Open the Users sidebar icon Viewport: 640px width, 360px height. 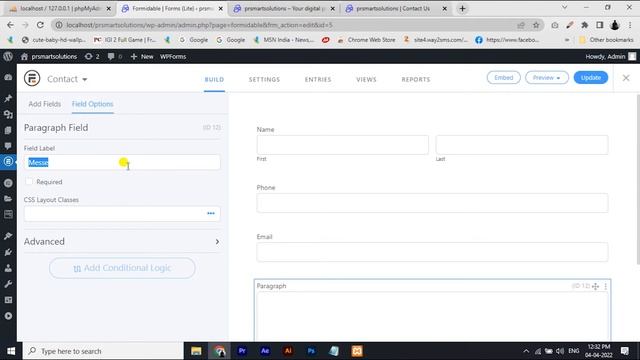click(x=8, y=268)
